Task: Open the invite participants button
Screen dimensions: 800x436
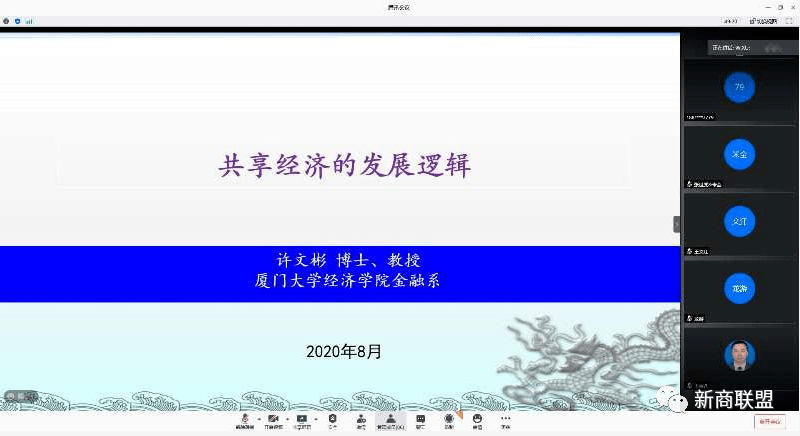Action: pyautogui.click(x=361, y=421)
